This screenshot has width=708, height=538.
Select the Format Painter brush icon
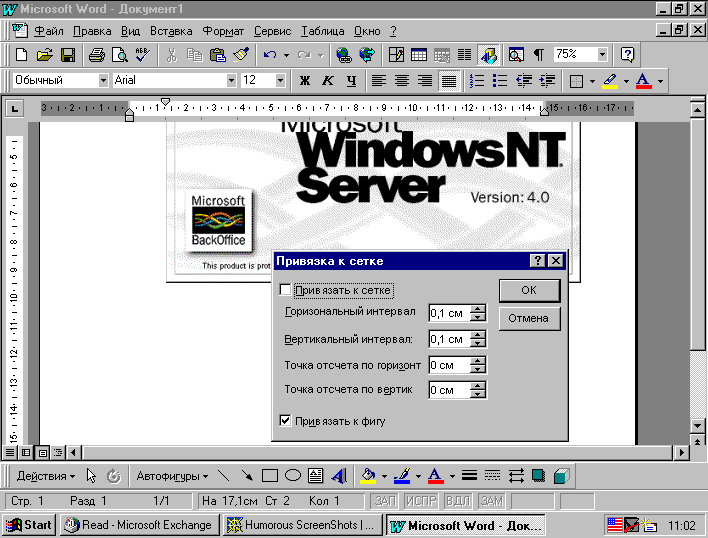click(241, 55)
